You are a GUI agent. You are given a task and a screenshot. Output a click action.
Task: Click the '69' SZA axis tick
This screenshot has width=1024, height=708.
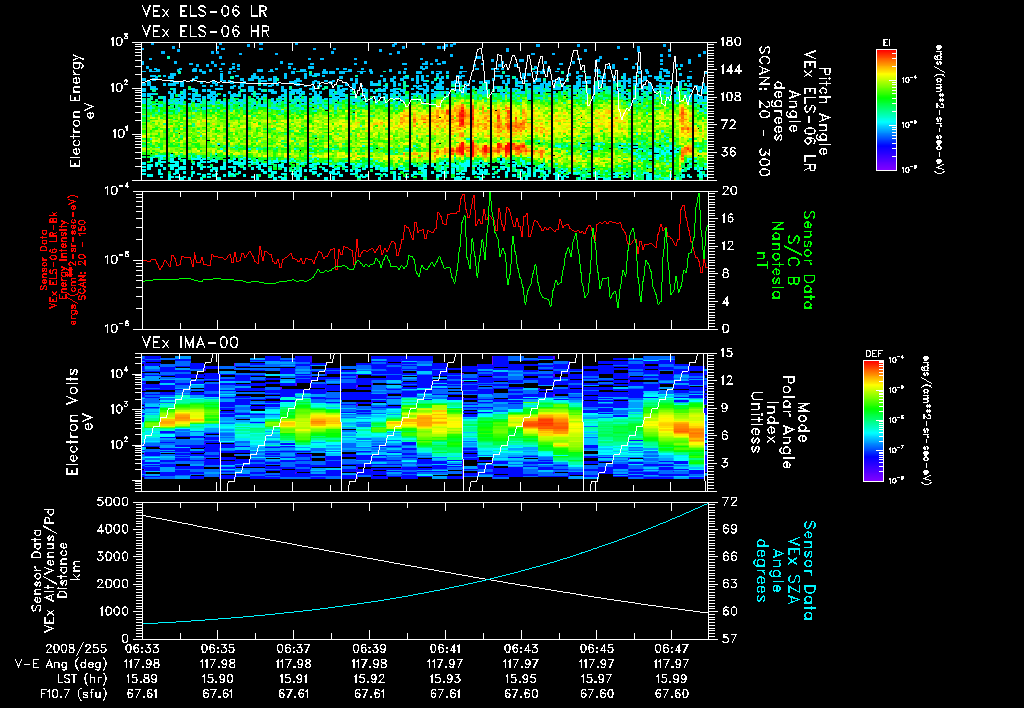(730, 530)
